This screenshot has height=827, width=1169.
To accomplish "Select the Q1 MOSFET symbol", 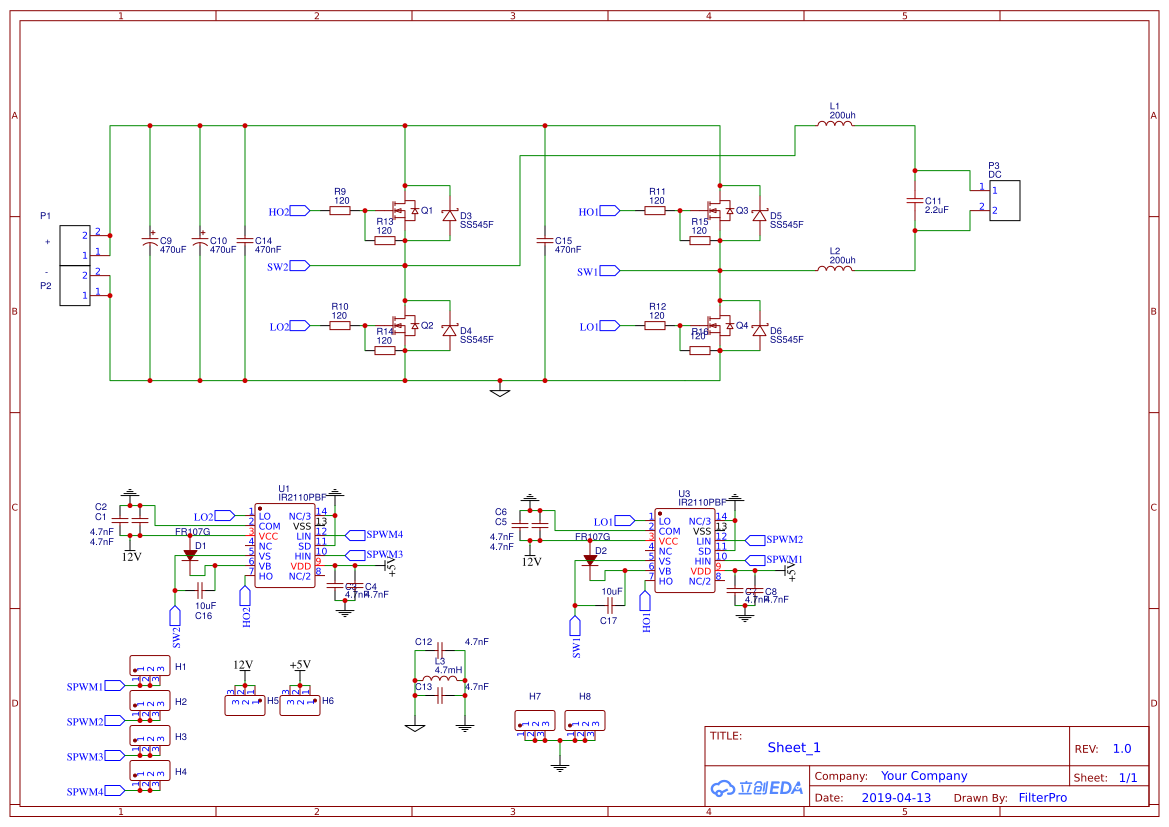I will pyautogui.click(x=407, y=211).
